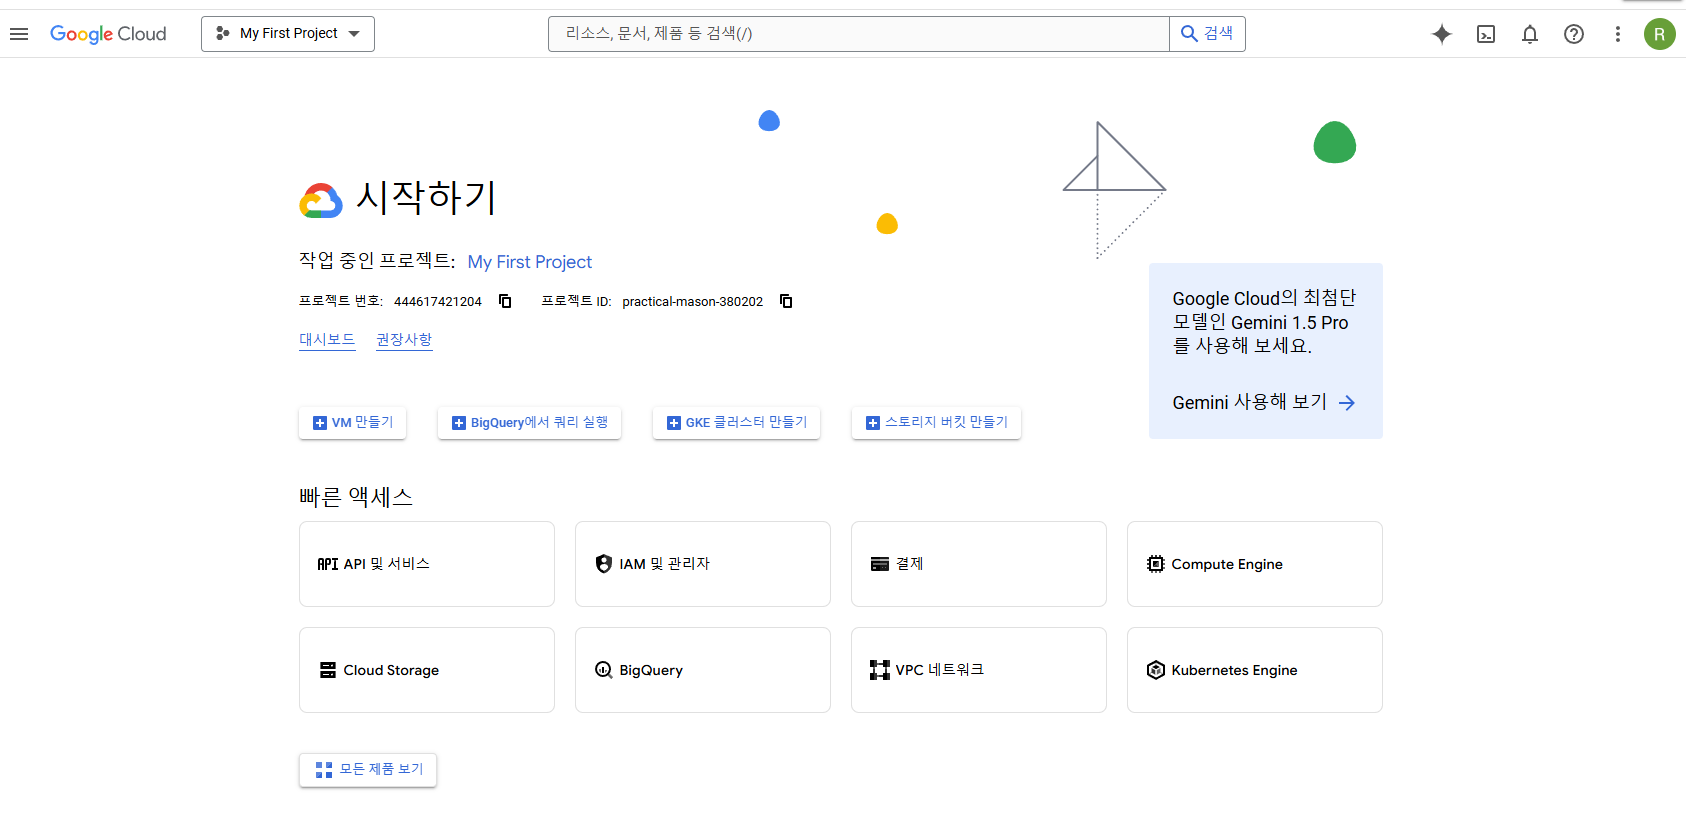Go to the 대시보드 link

point(327,340)
